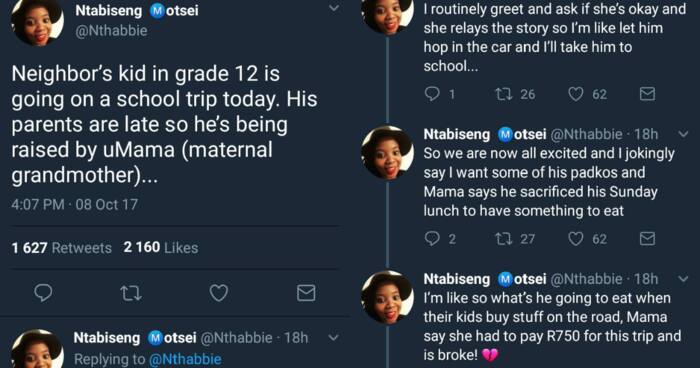700x368 pixels.
Task: Send main tweet via direct message envelope
Action: point(306,293)
